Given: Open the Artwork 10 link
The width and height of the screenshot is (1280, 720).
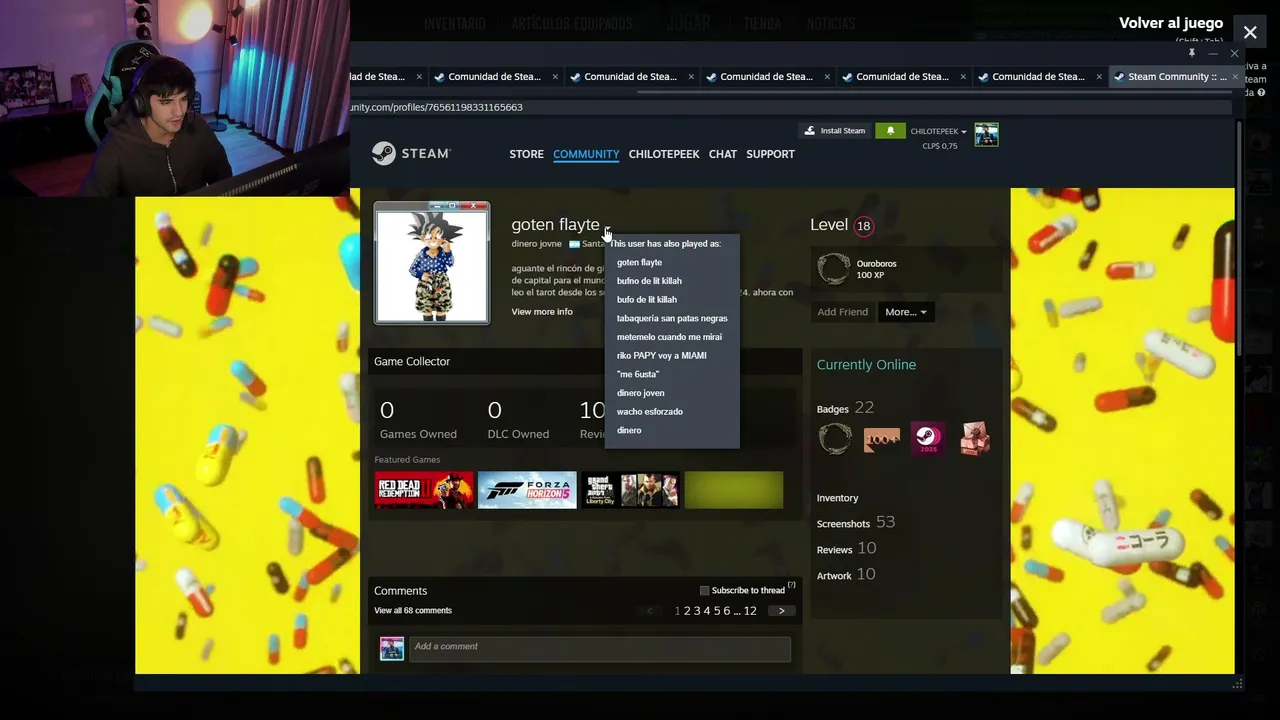Looking at the screenshot, I should point(846,575).
